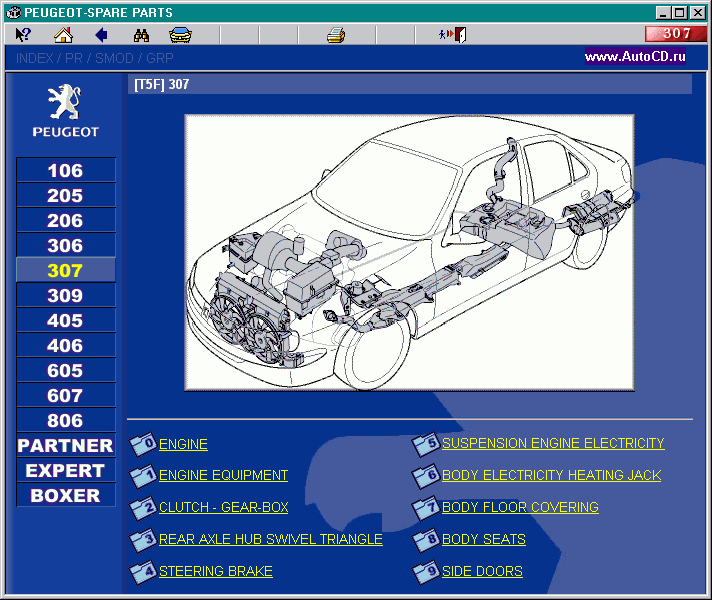Click folder icon 5 beside SUSPENSION ENGINE ELECTRICITY
The width and height of the screenshot is (712, 600).
tap(425, 443)
